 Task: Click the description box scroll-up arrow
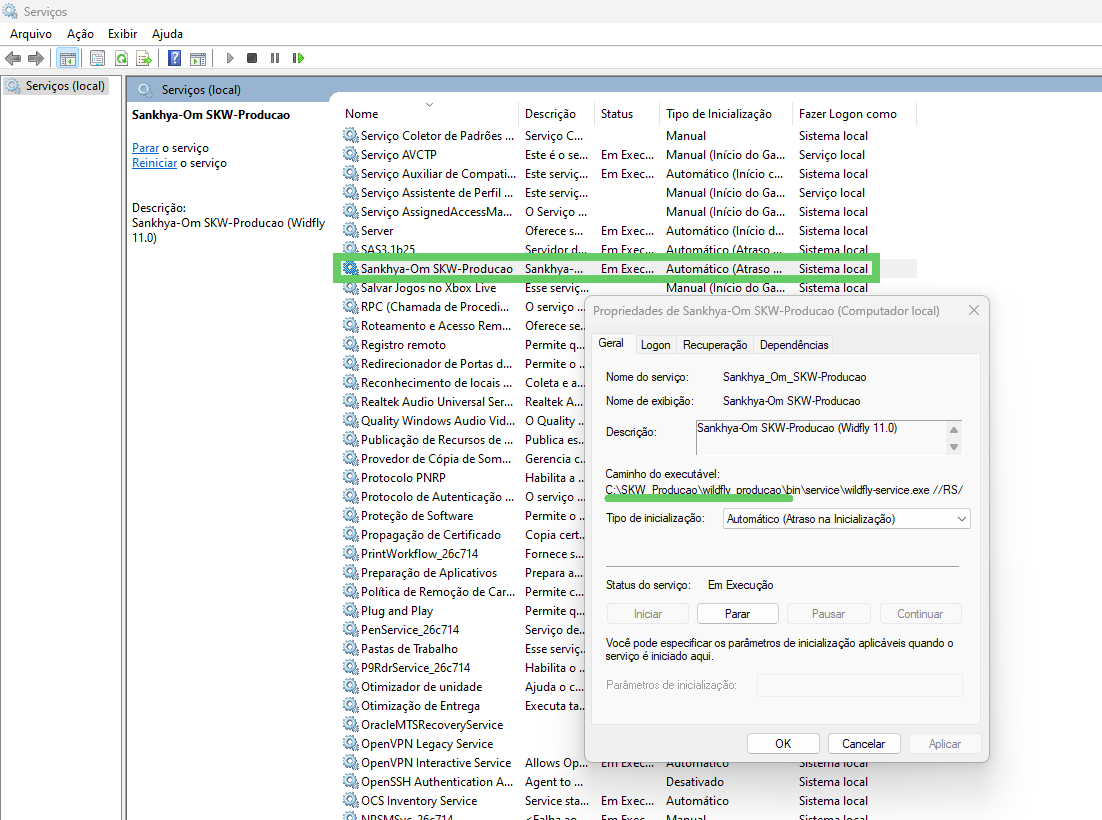954,430
